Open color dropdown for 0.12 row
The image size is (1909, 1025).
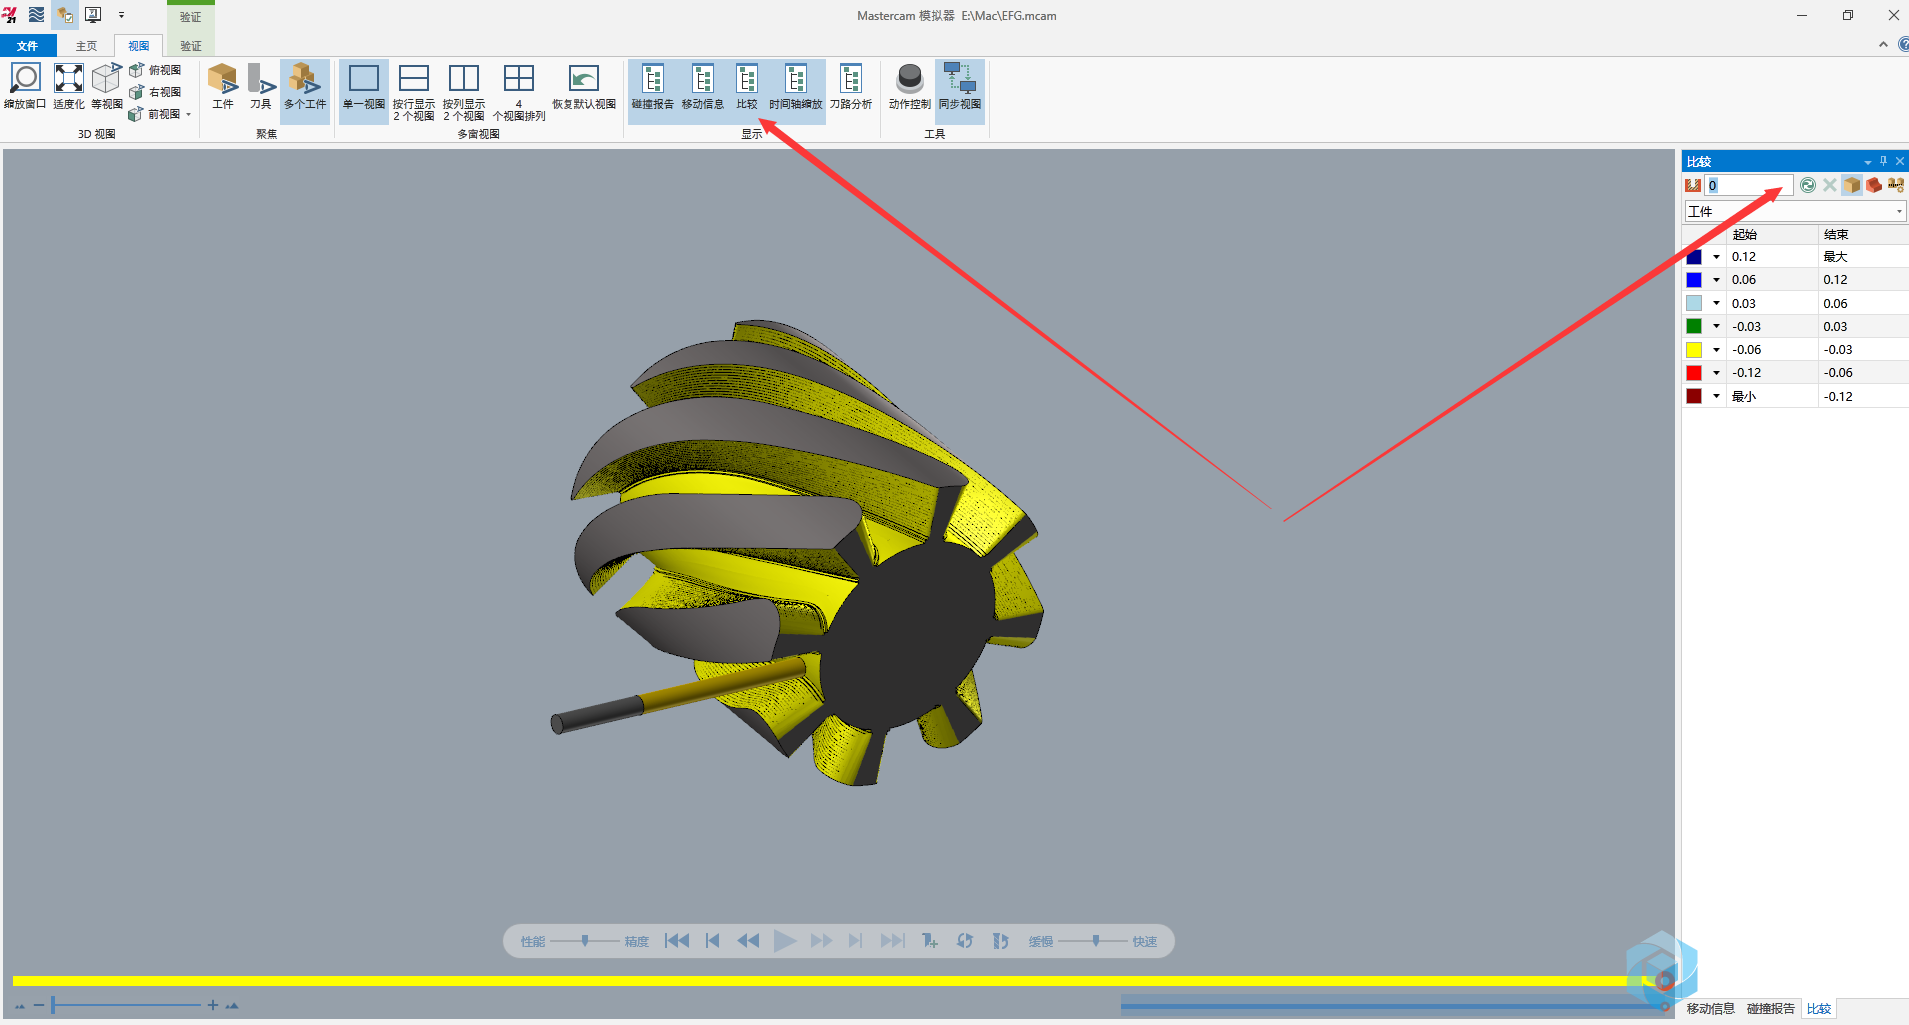(x=1716, y=257)
